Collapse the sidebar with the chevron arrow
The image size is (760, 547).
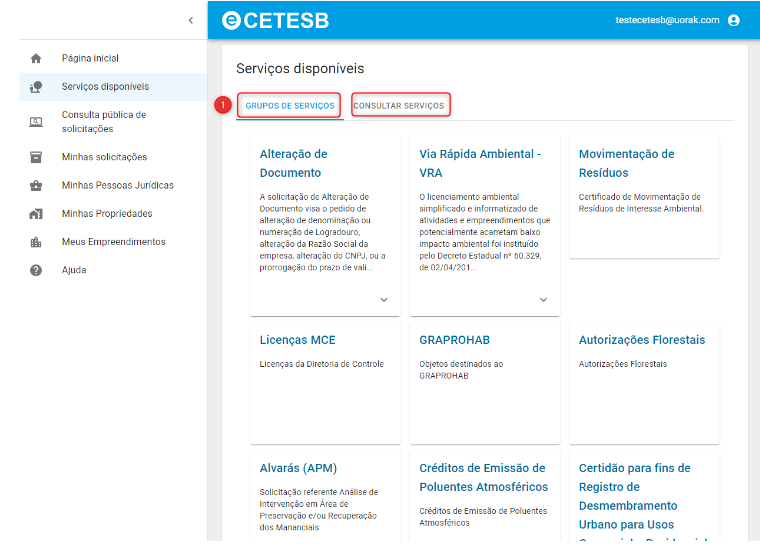[x=191, y=20]
